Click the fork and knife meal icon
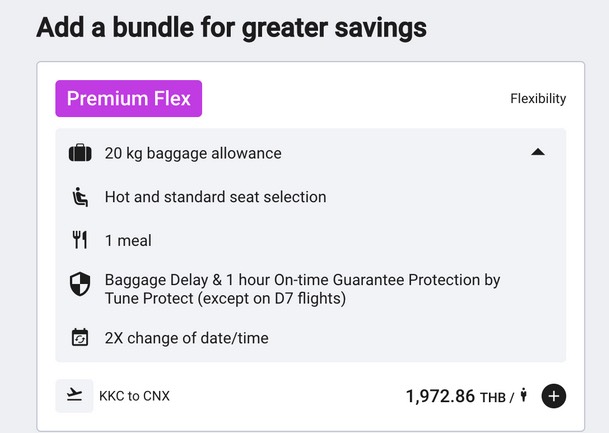Image resolution: width=609 pixels, height=433 pixels. 80,241
